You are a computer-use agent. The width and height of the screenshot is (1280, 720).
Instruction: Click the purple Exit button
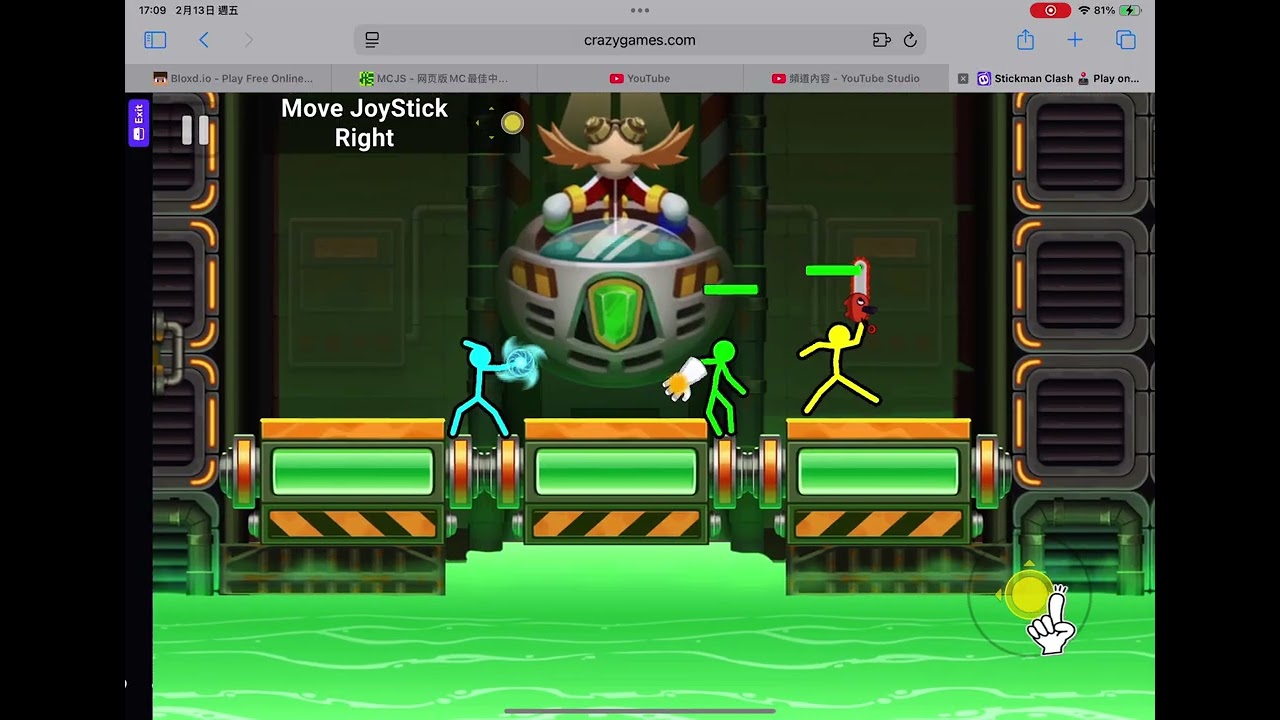point(138,122)
